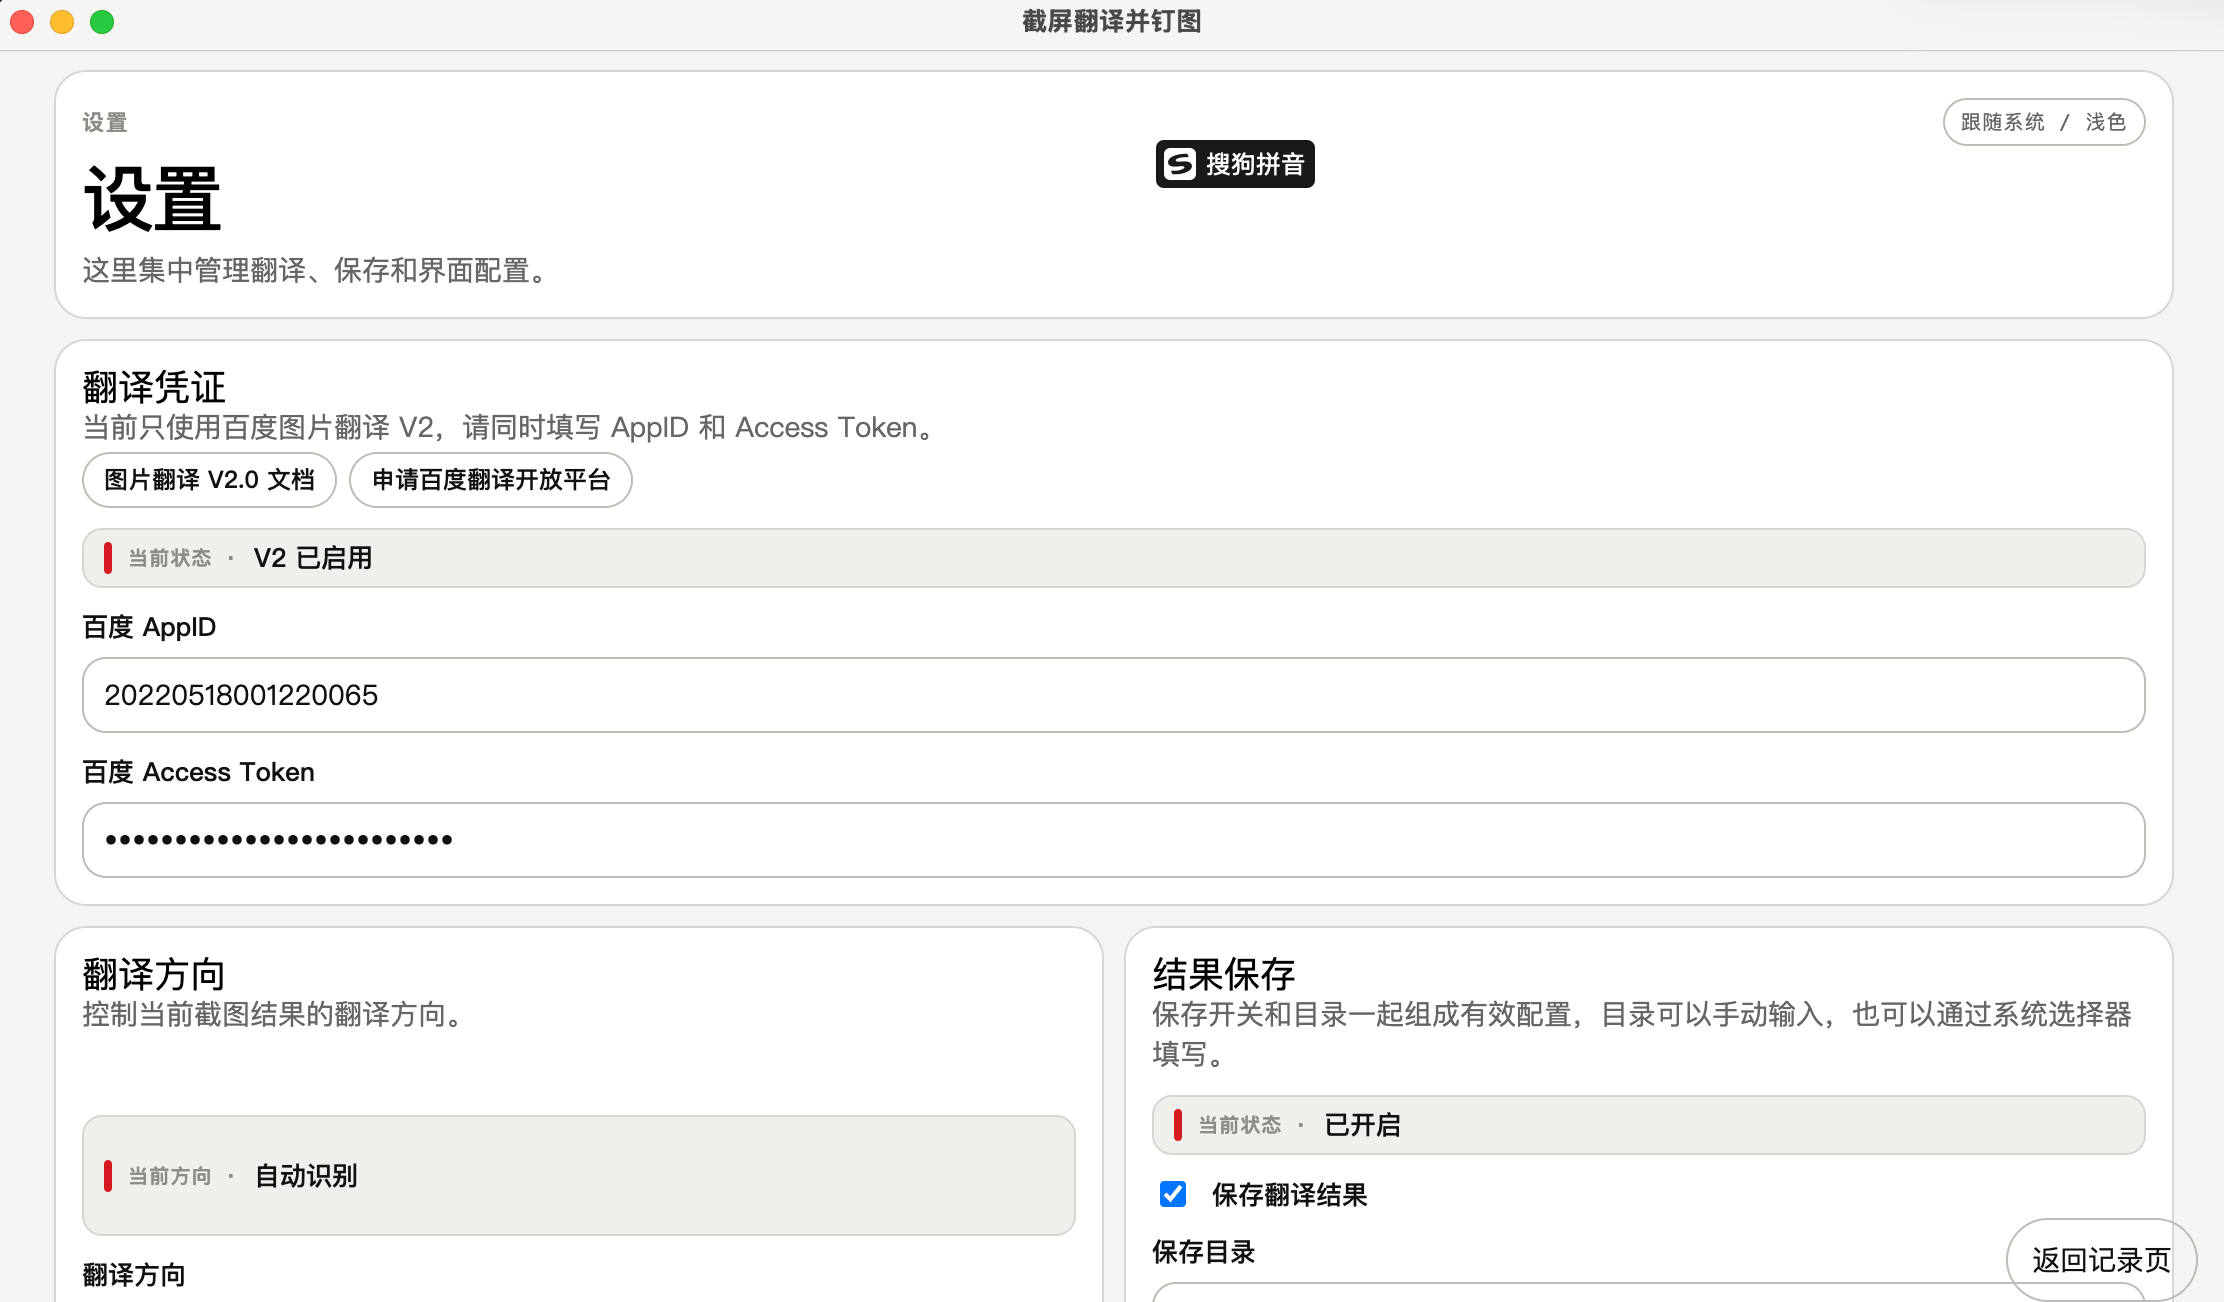Open the 图片翻译 V2.0 文档 link
The height and width of the screenshot is (1302, 2224).
tap(209, 480)
